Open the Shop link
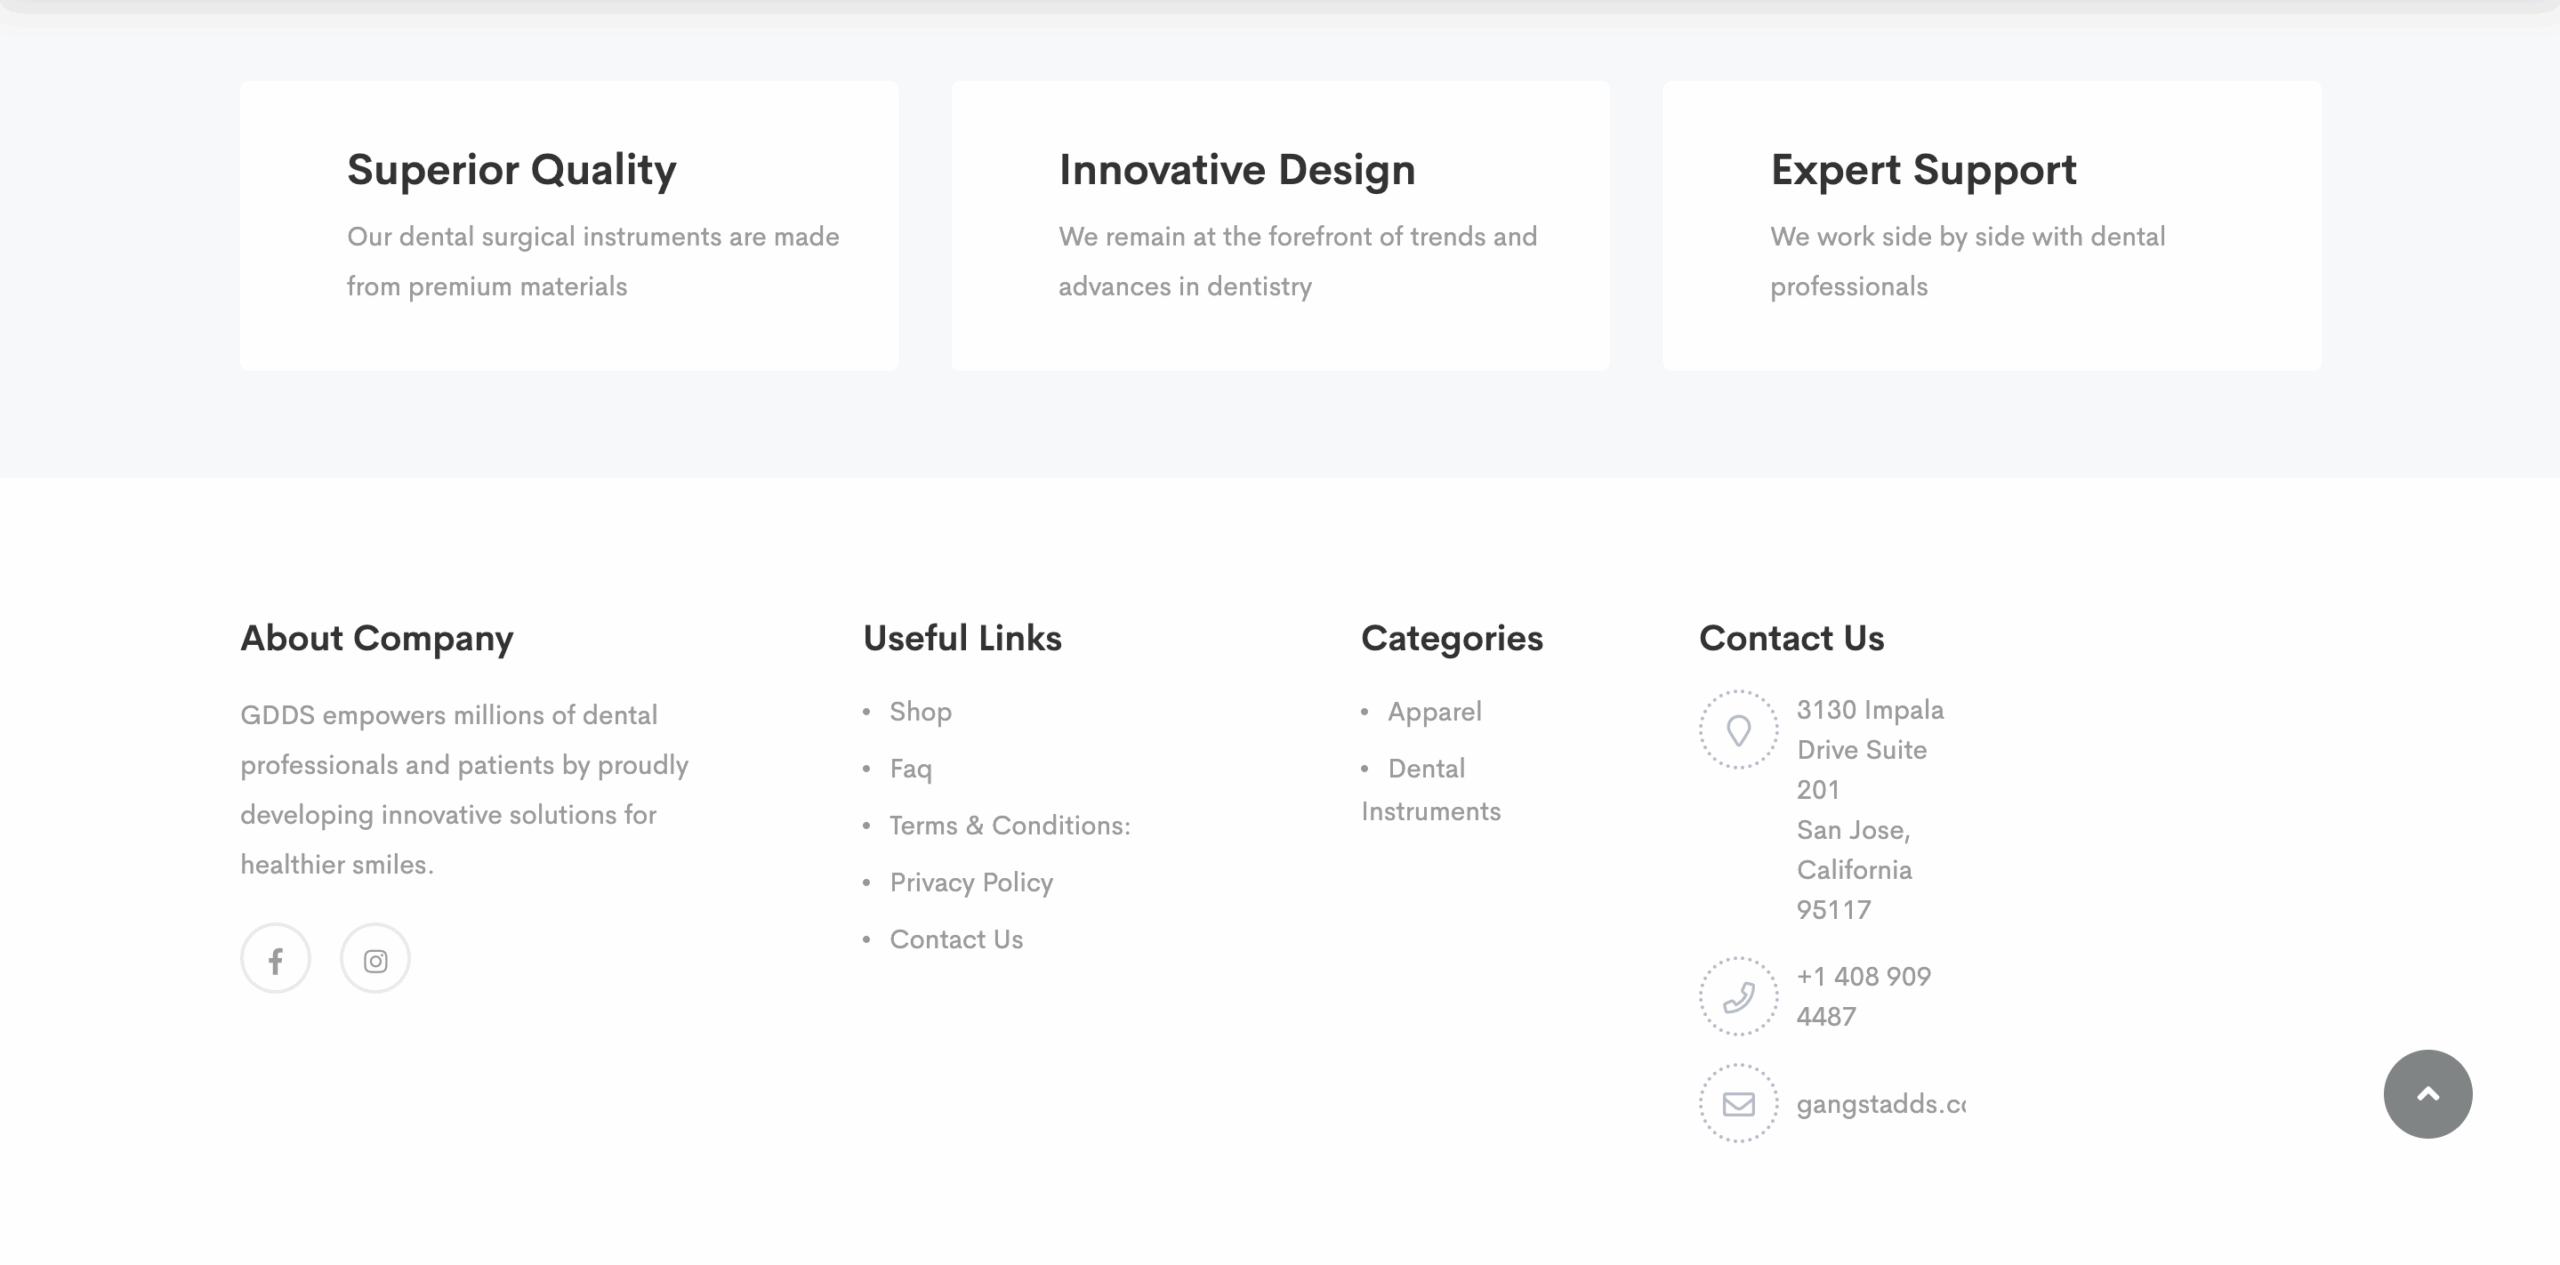Image resolution: width=2560 pixels, height=1265 pixels. (921, 712)
